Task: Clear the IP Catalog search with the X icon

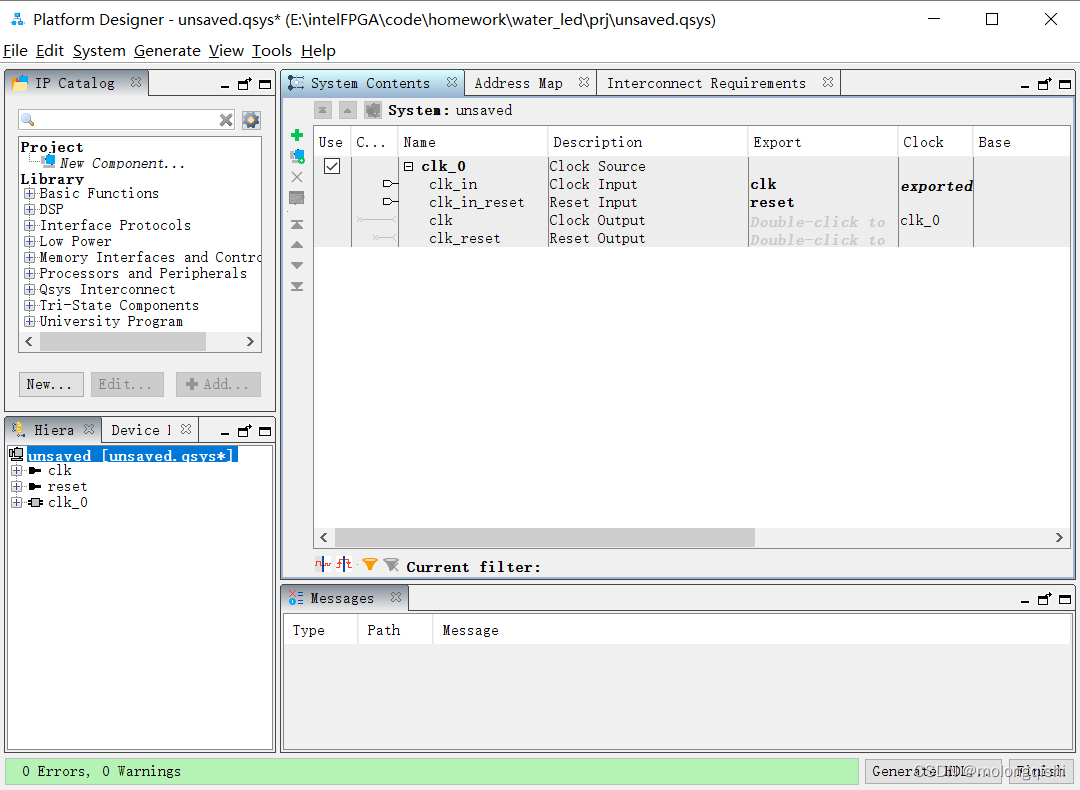Action: [226, 120]
